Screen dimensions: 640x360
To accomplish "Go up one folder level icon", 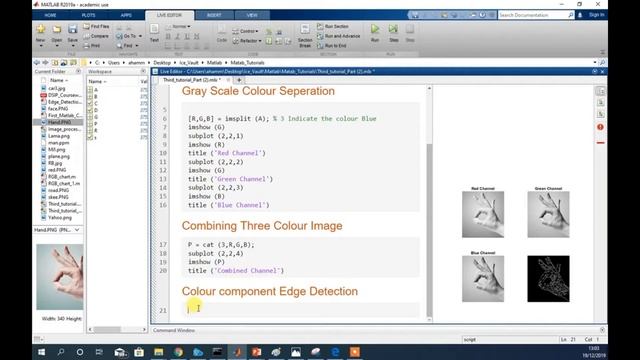I will pos(55,62).
